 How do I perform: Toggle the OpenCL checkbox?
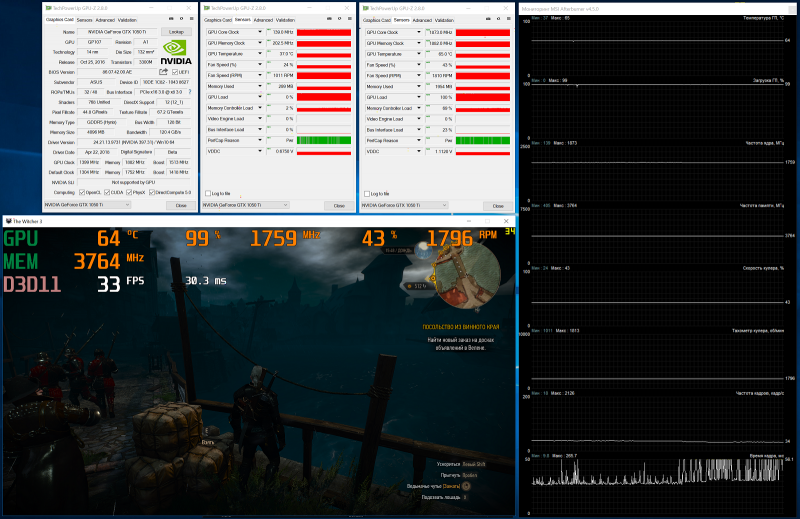(82, 192)
